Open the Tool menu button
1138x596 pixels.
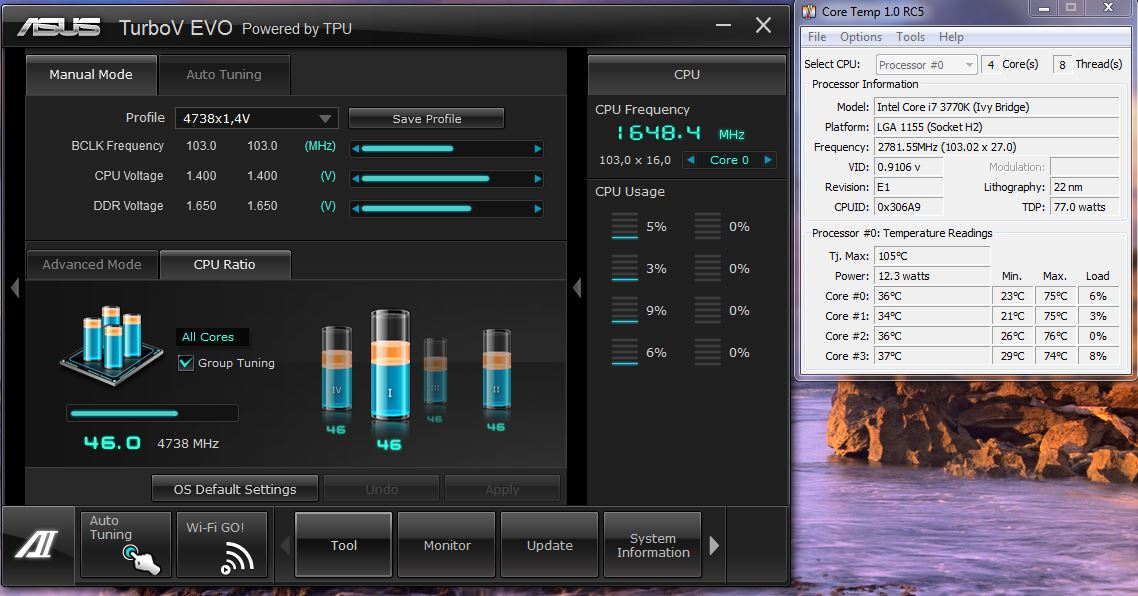pos(343,544)
